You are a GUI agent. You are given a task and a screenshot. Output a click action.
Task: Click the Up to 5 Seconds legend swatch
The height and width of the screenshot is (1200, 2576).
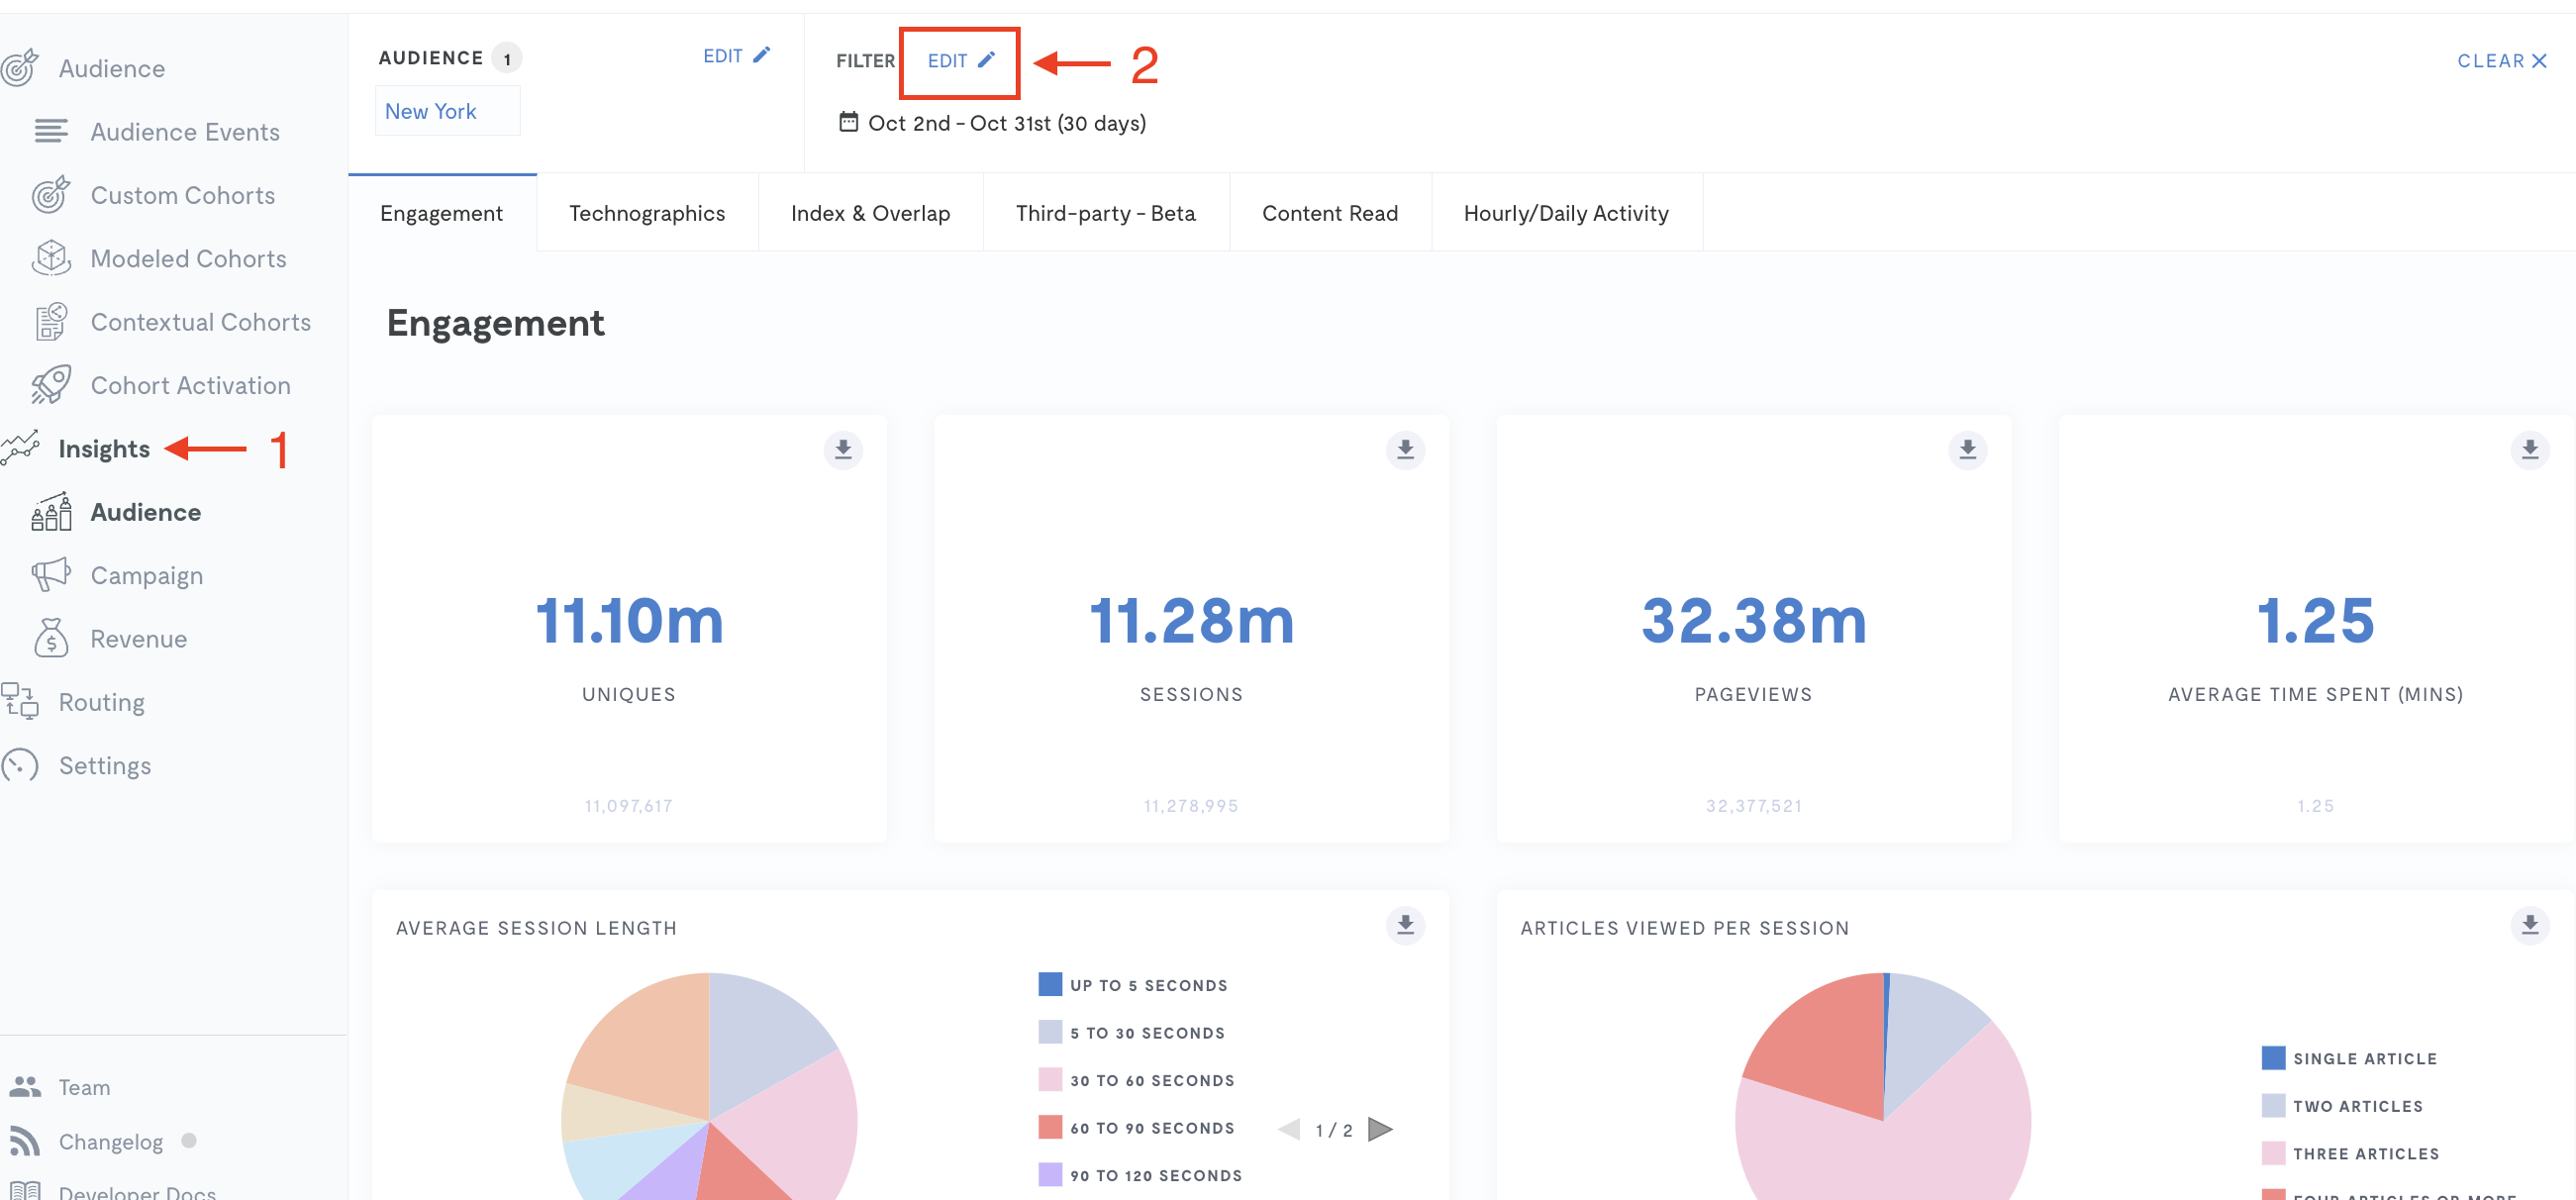click(x=1049, y=984)
